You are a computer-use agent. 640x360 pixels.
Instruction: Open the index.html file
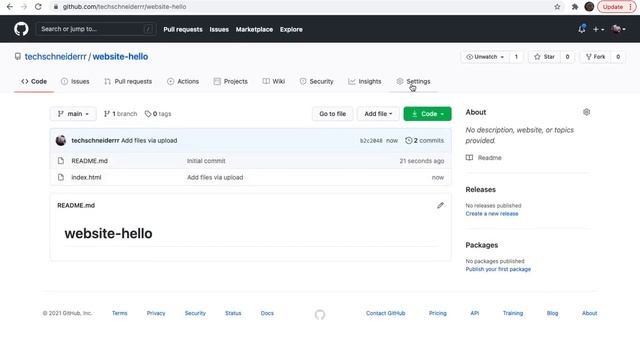[86, 178]
